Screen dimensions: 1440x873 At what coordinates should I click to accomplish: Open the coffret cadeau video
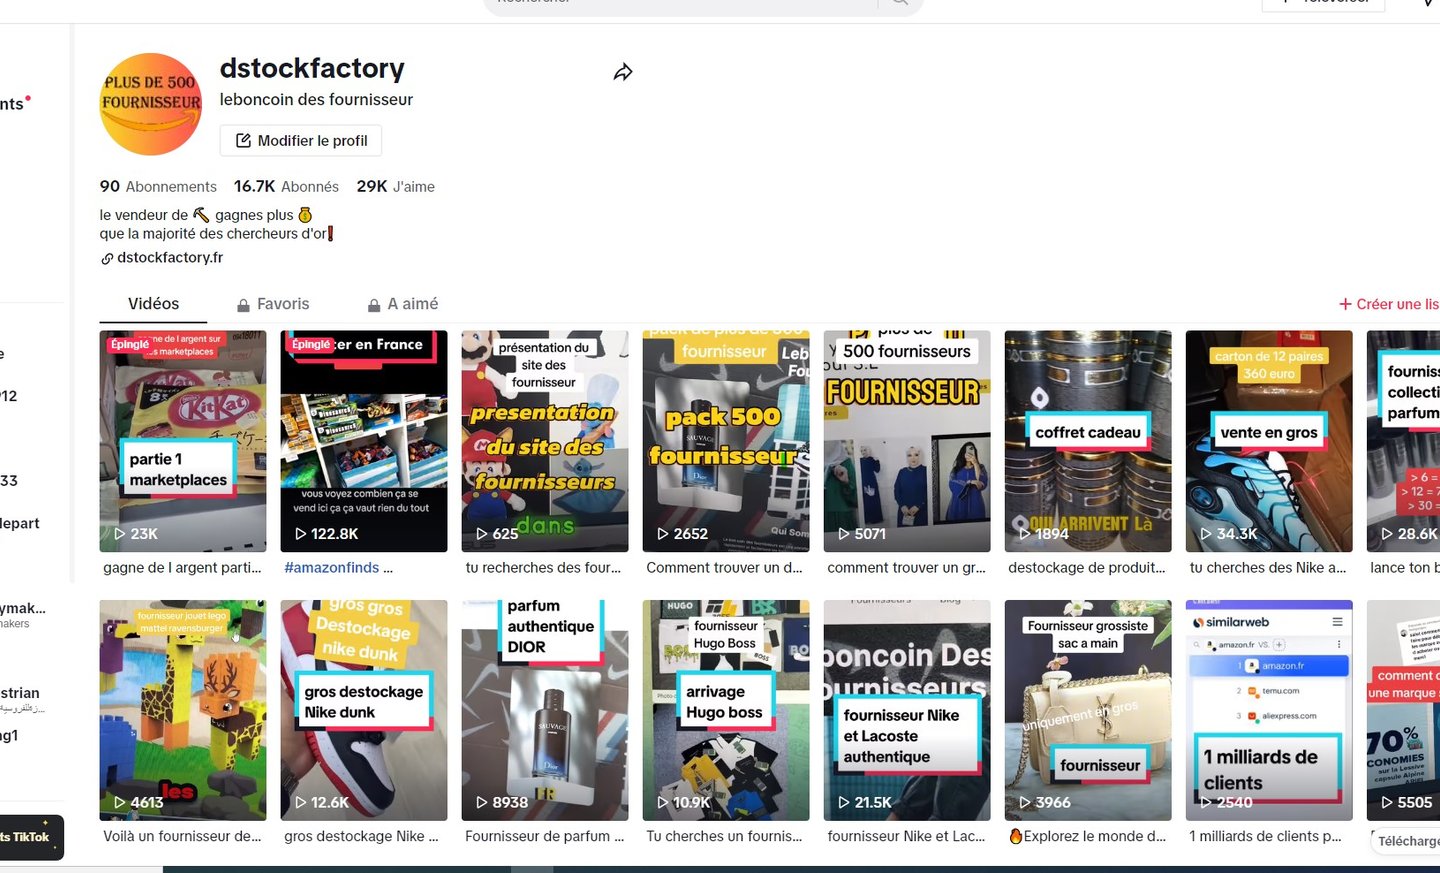tap(1088, 441)
